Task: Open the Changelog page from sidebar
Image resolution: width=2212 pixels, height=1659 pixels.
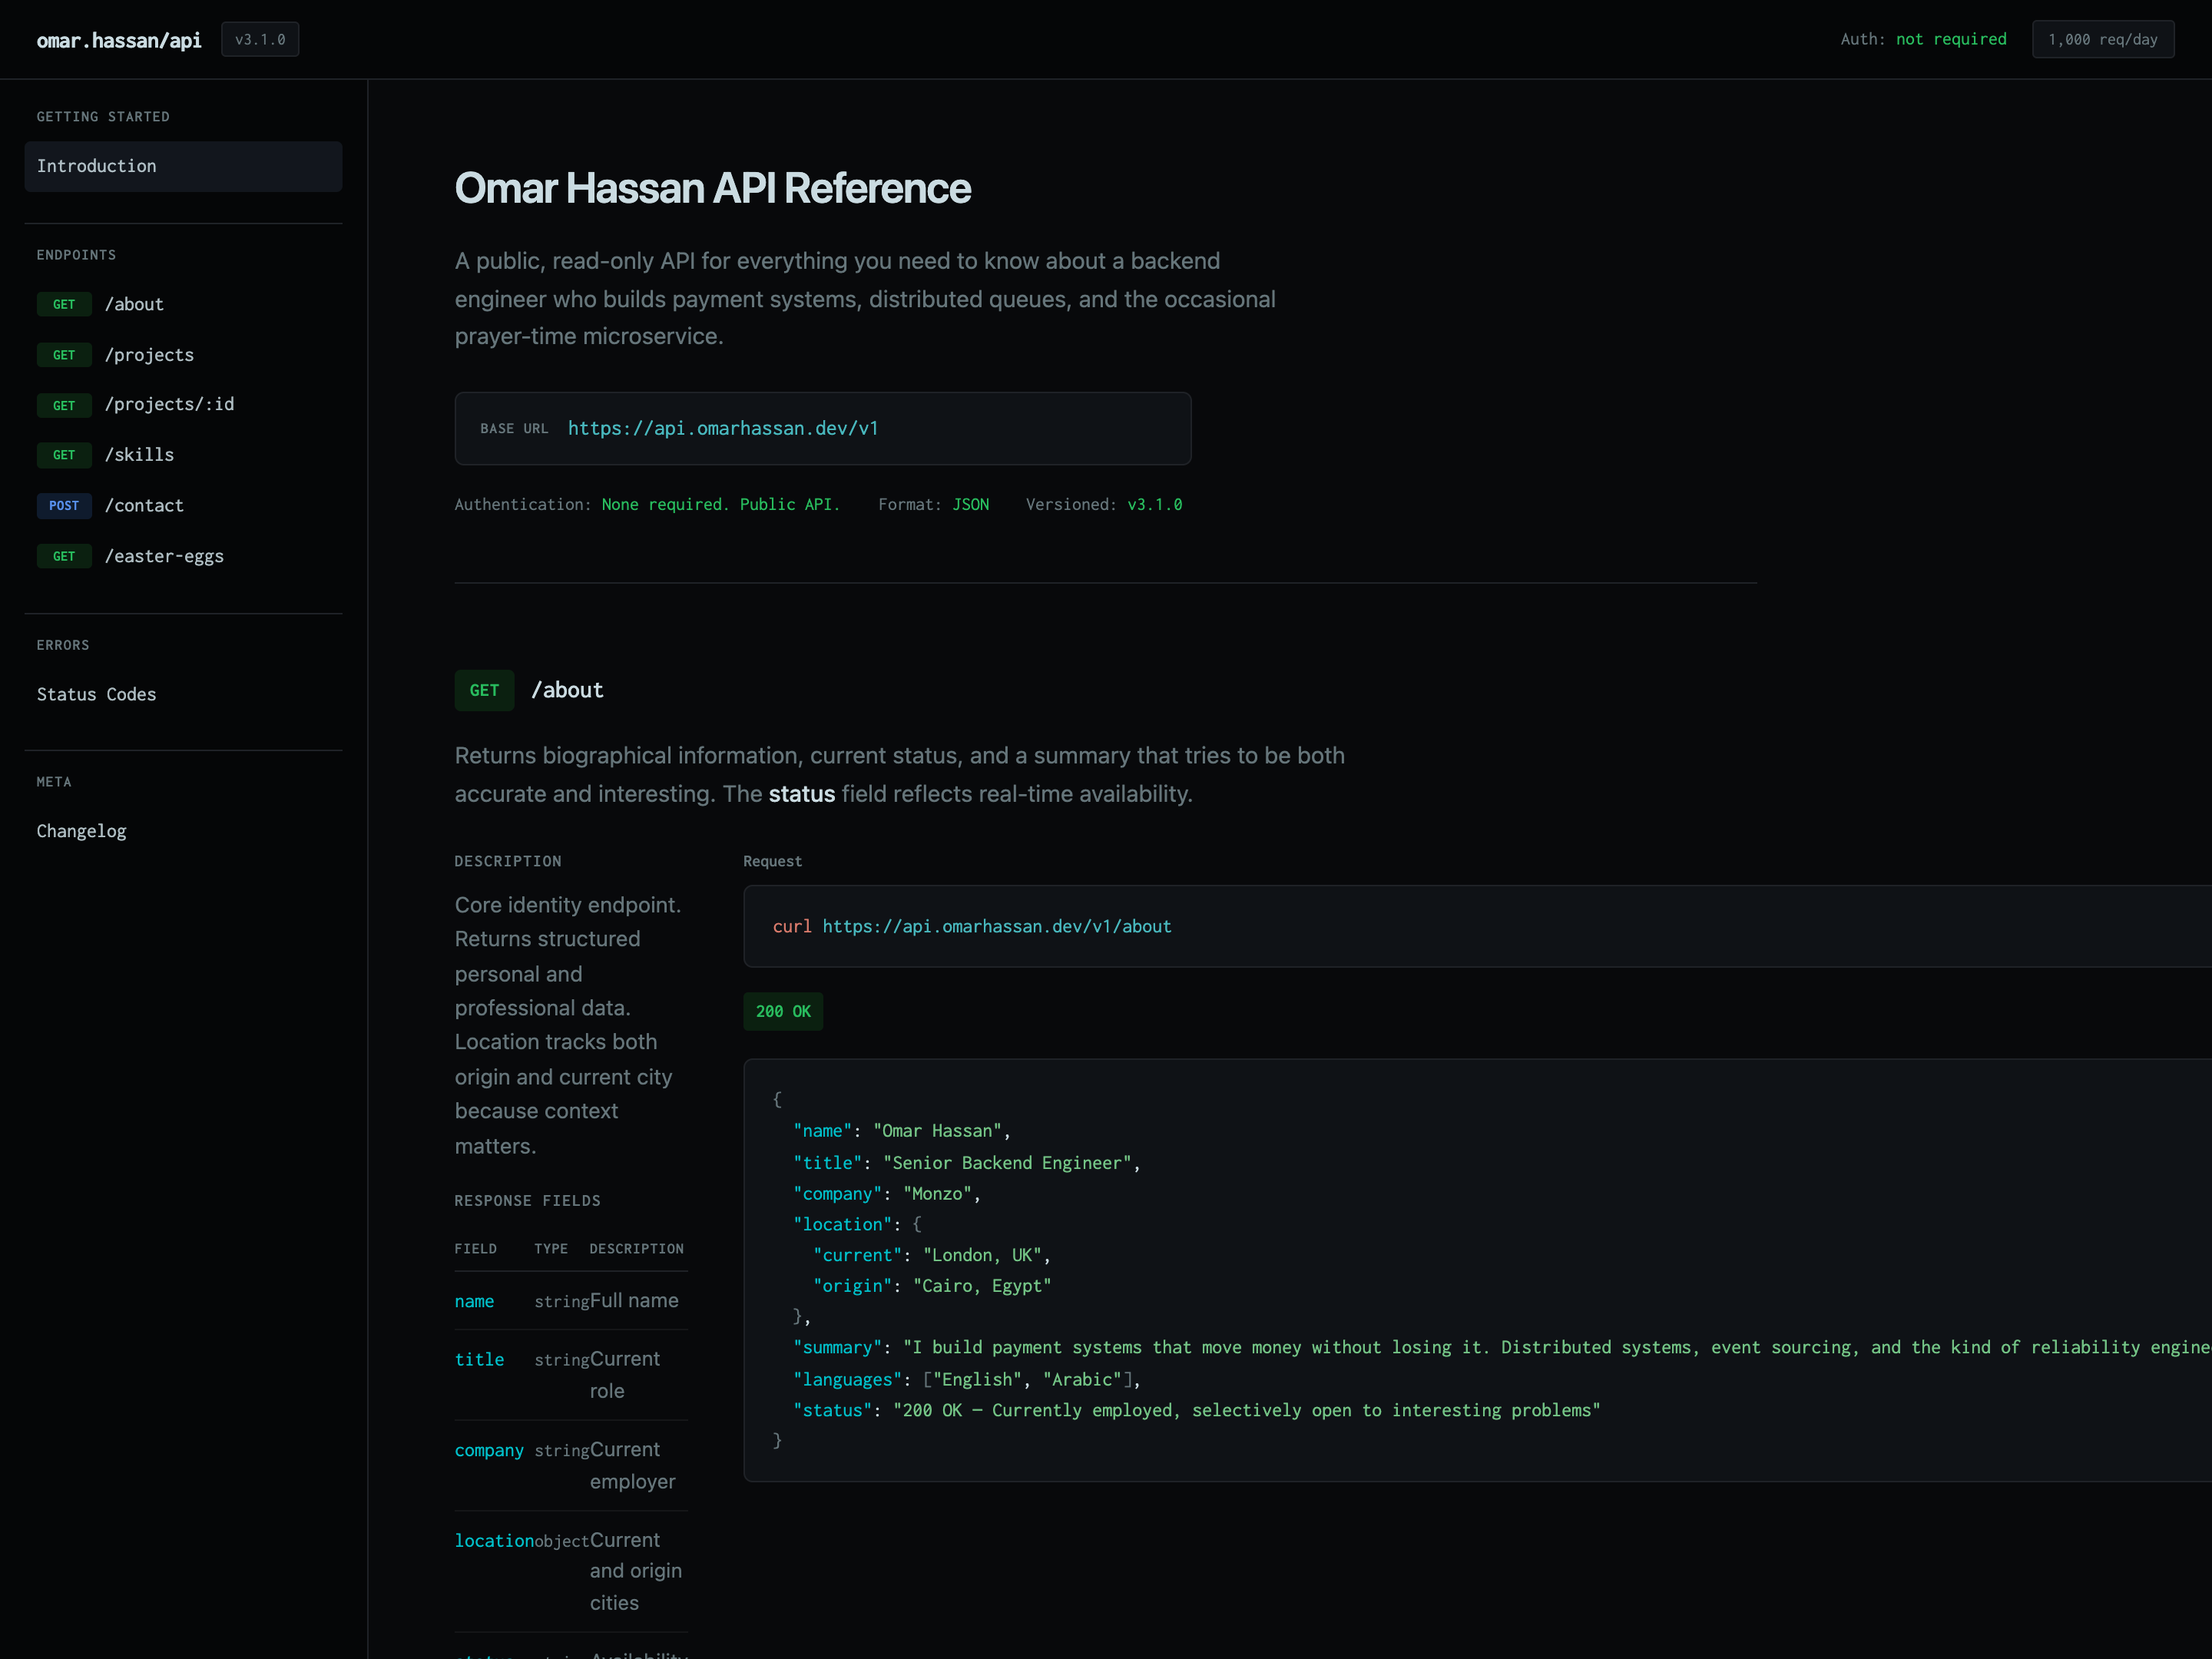Action: tap(81, 831)
